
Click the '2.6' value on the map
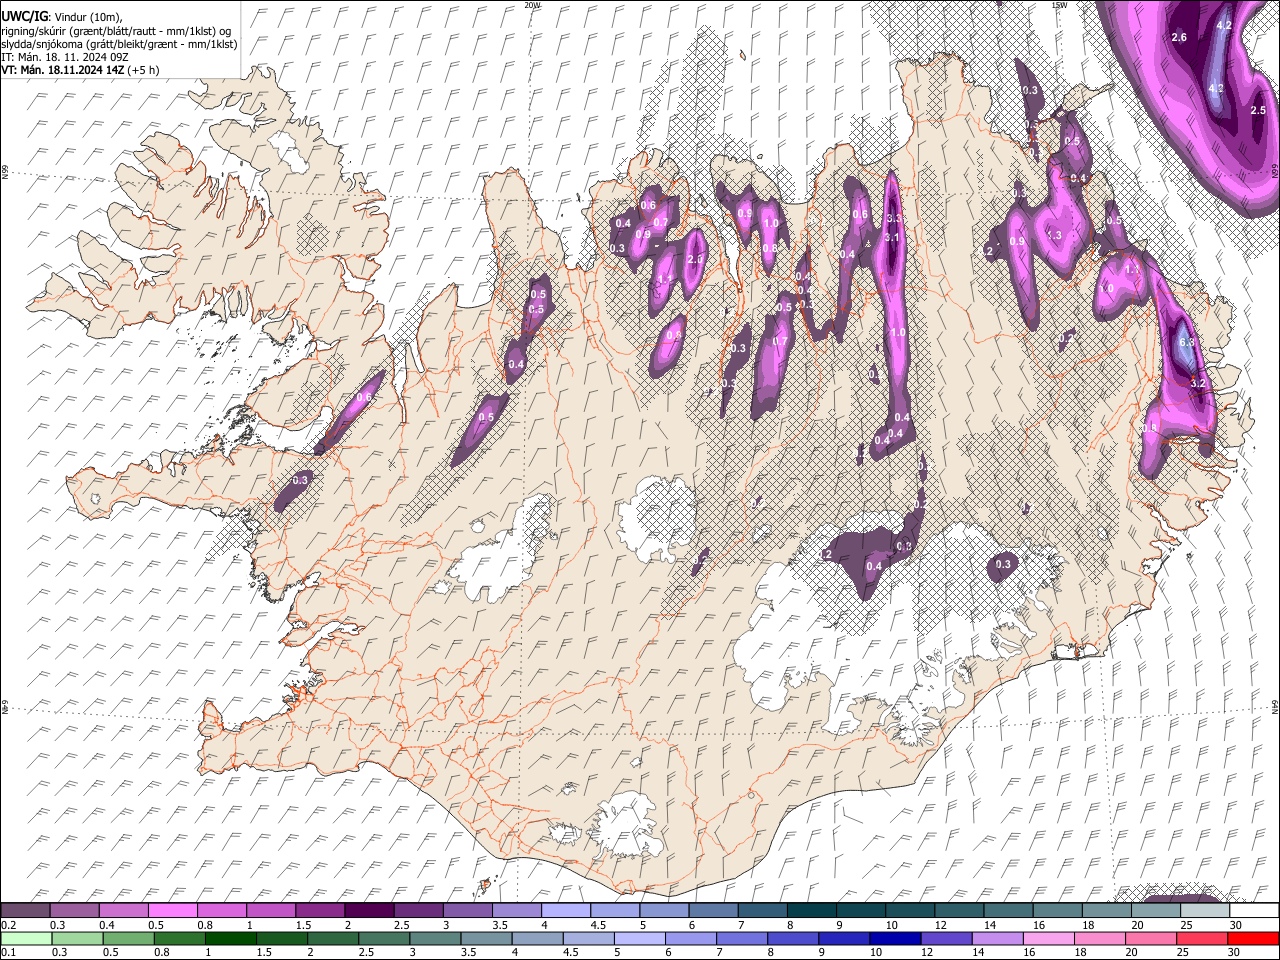point(1178,38)
